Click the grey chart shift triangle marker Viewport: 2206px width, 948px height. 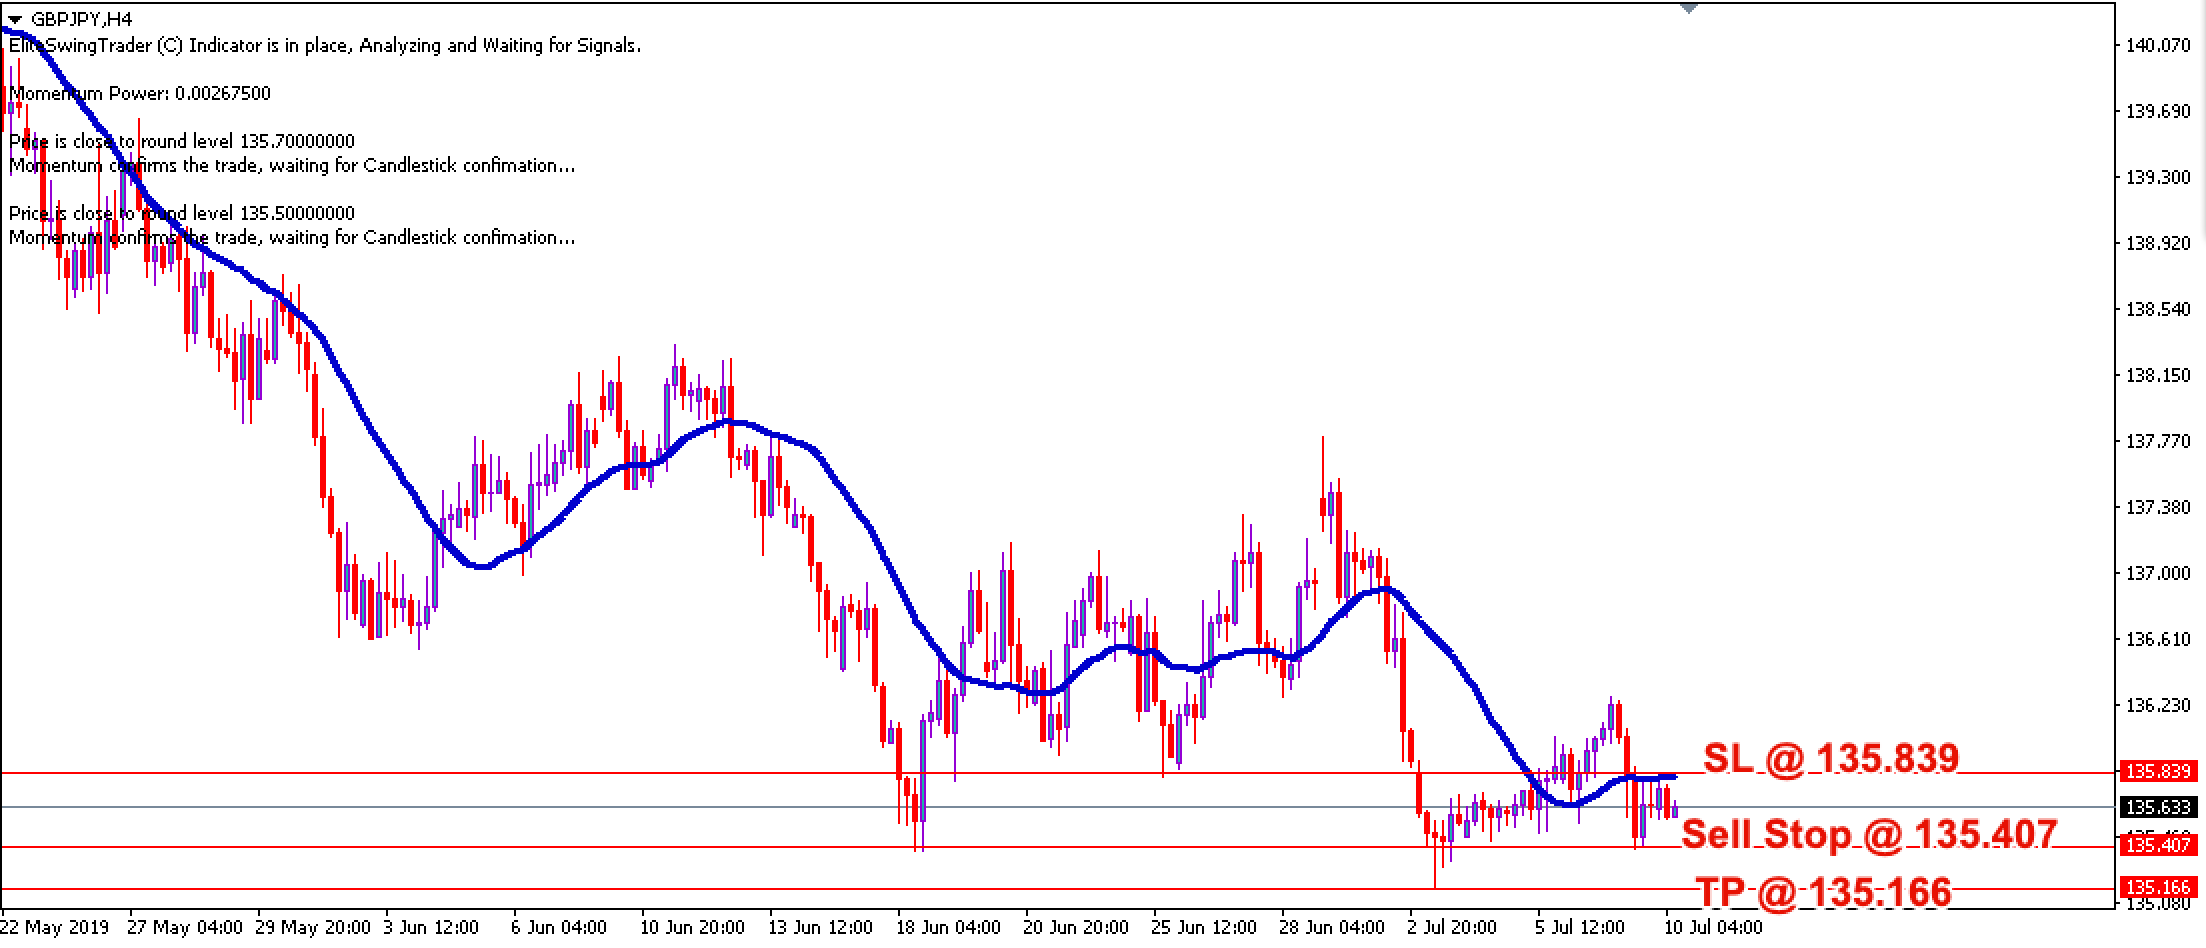[x=1689, y=8]
